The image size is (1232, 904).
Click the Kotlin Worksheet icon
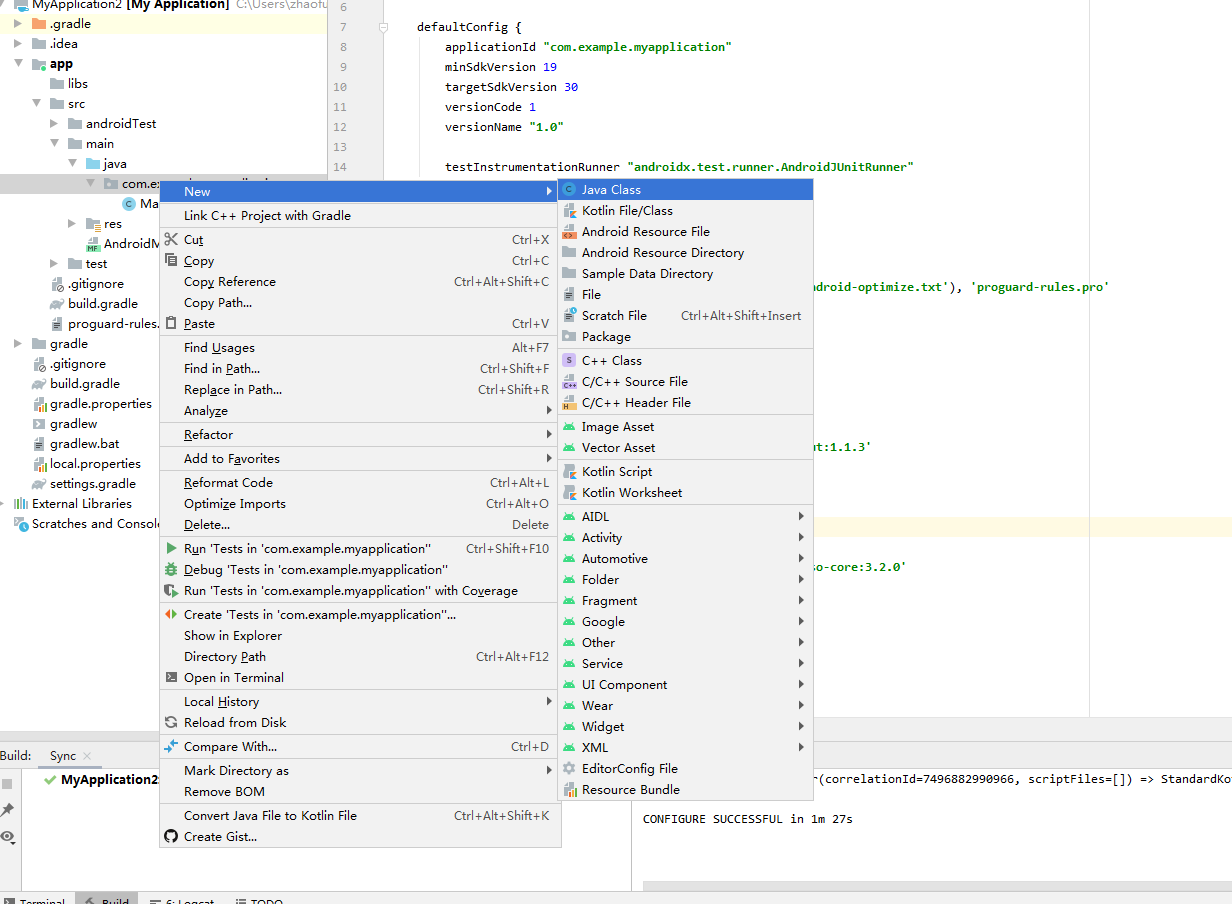pyautogui.click(x=569, y=492)
